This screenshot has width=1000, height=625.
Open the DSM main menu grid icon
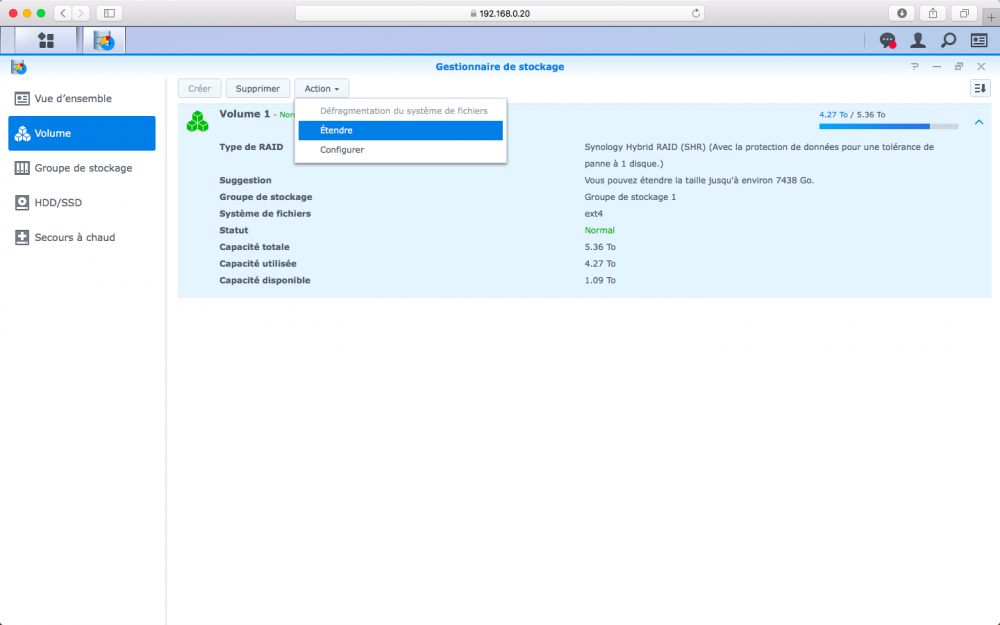pos(45,40)
